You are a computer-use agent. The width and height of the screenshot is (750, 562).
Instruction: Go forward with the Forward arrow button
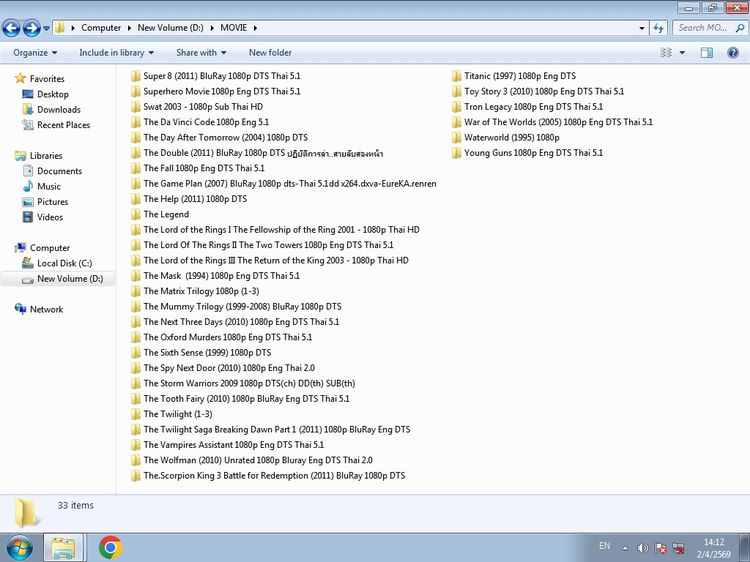coord(32,28)
